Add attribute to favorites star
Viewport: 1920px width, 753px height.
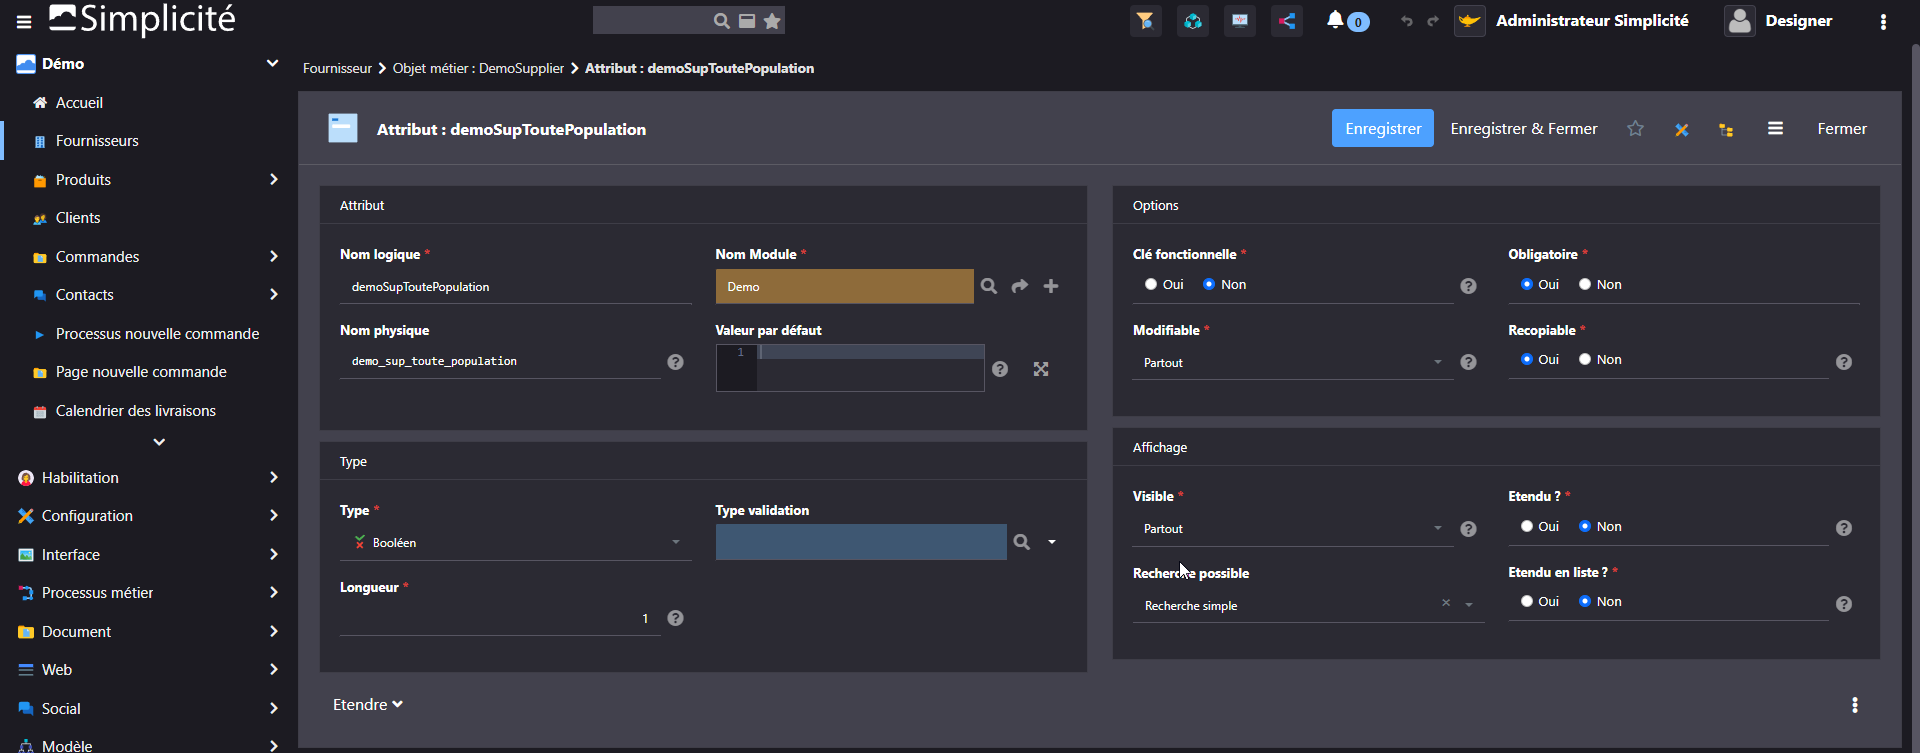(1635, 129)
